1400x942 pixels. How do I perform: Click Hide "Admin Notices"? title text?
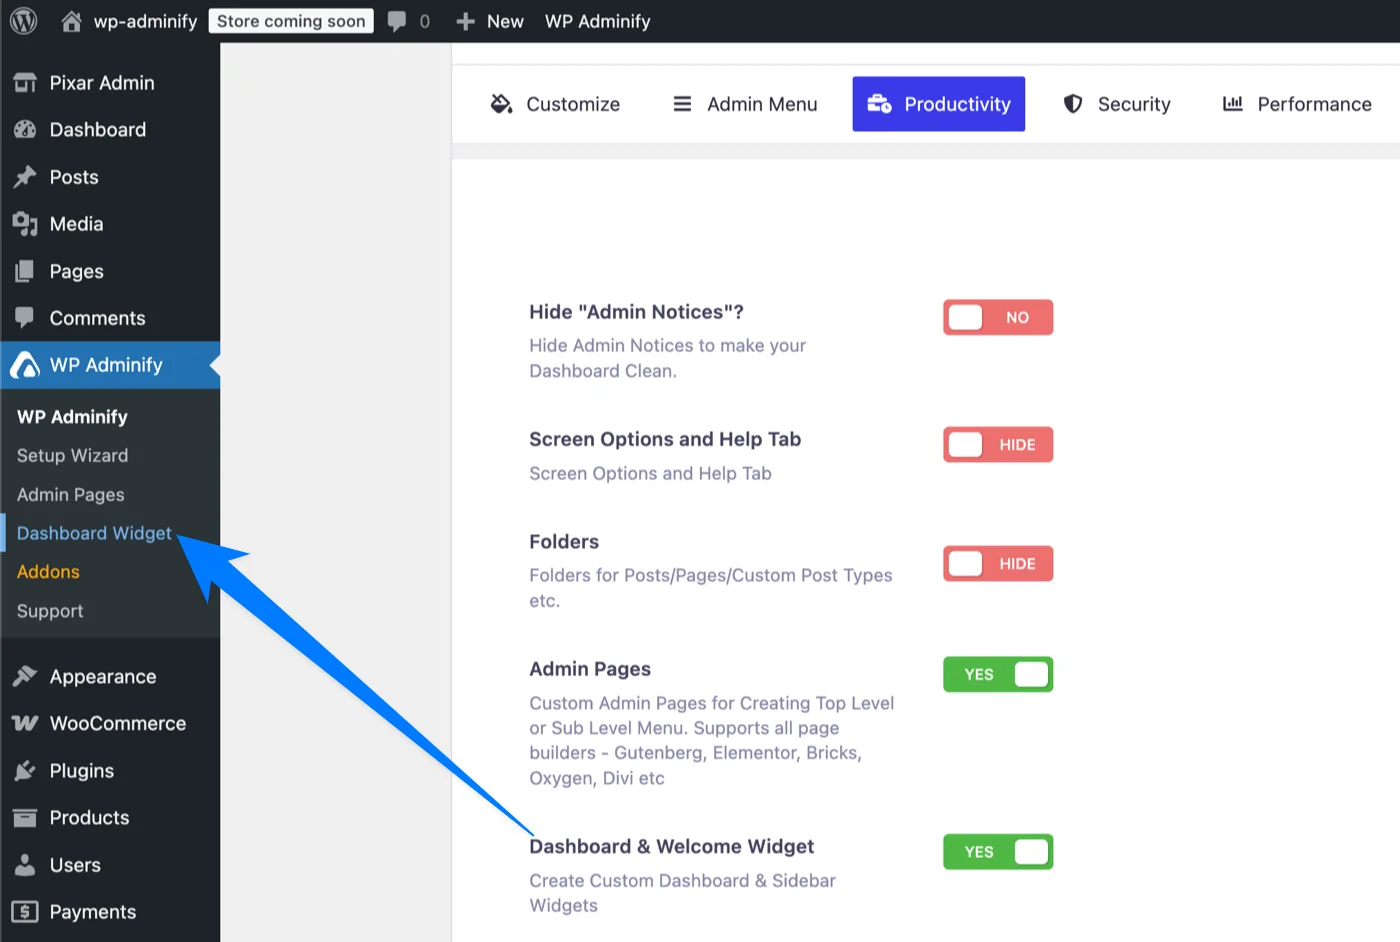(637, 312)
